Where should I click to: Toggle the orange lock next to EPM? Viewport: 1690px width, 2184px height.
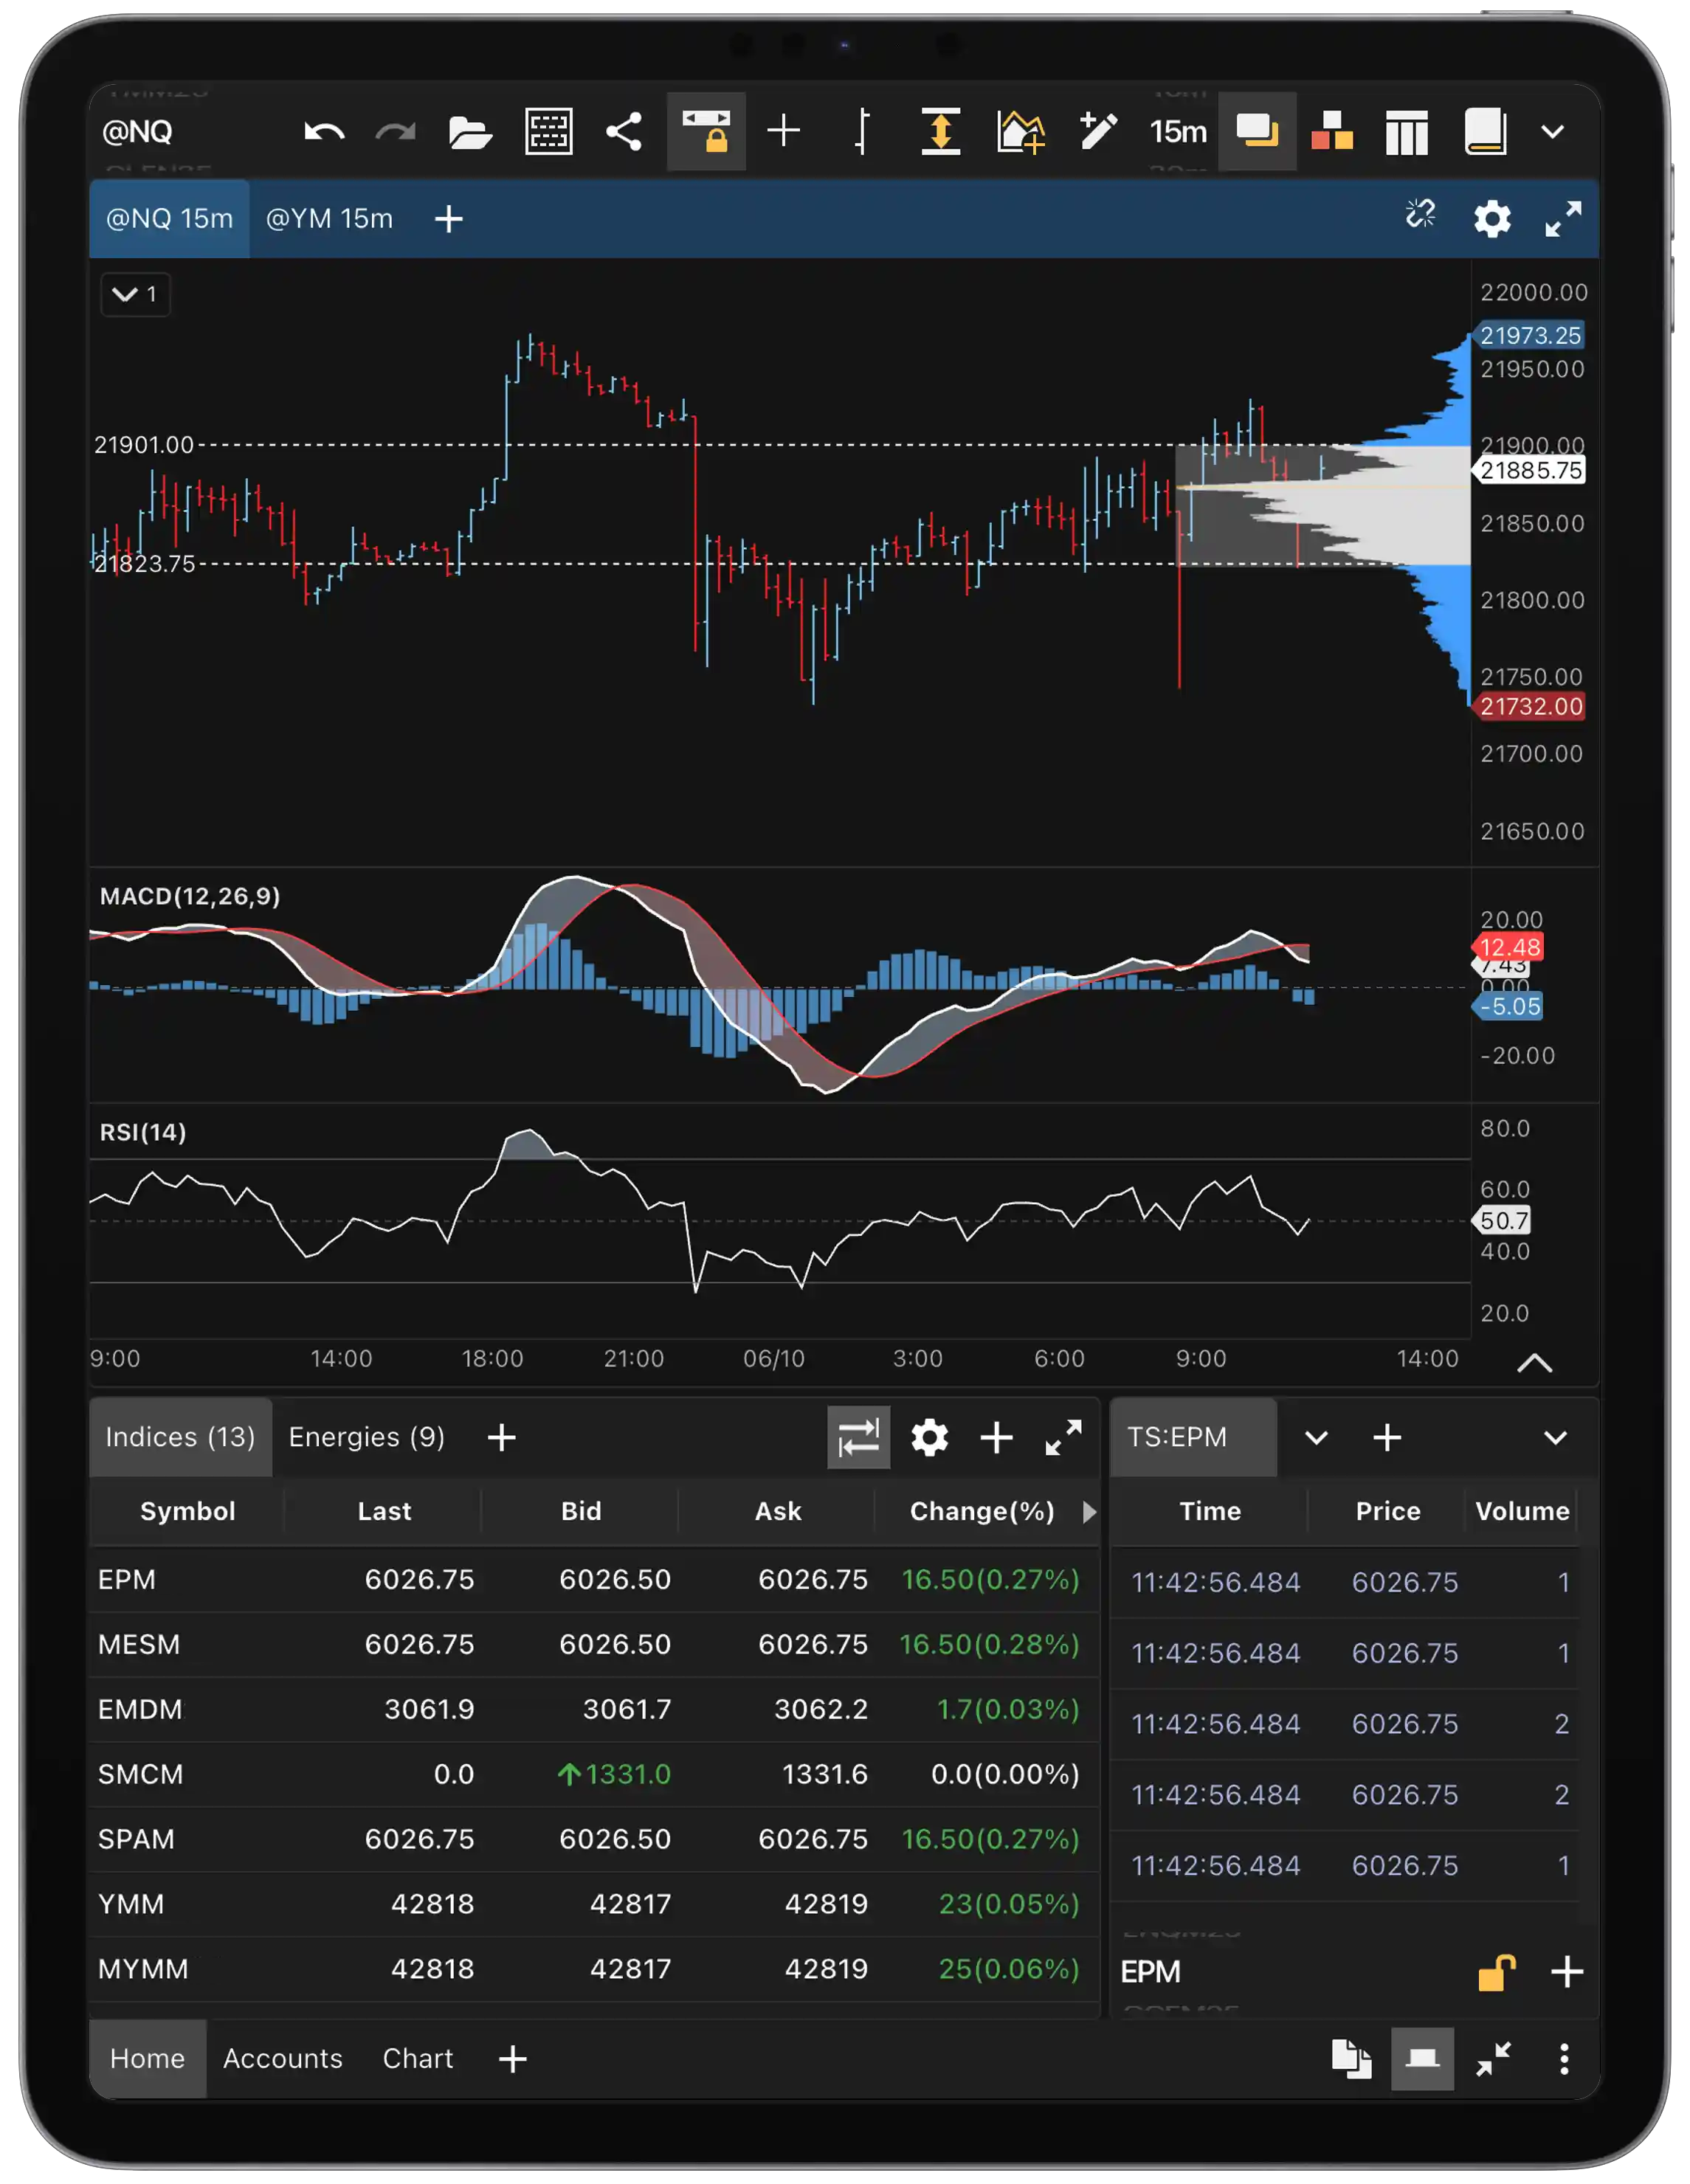point(1496,1972)
